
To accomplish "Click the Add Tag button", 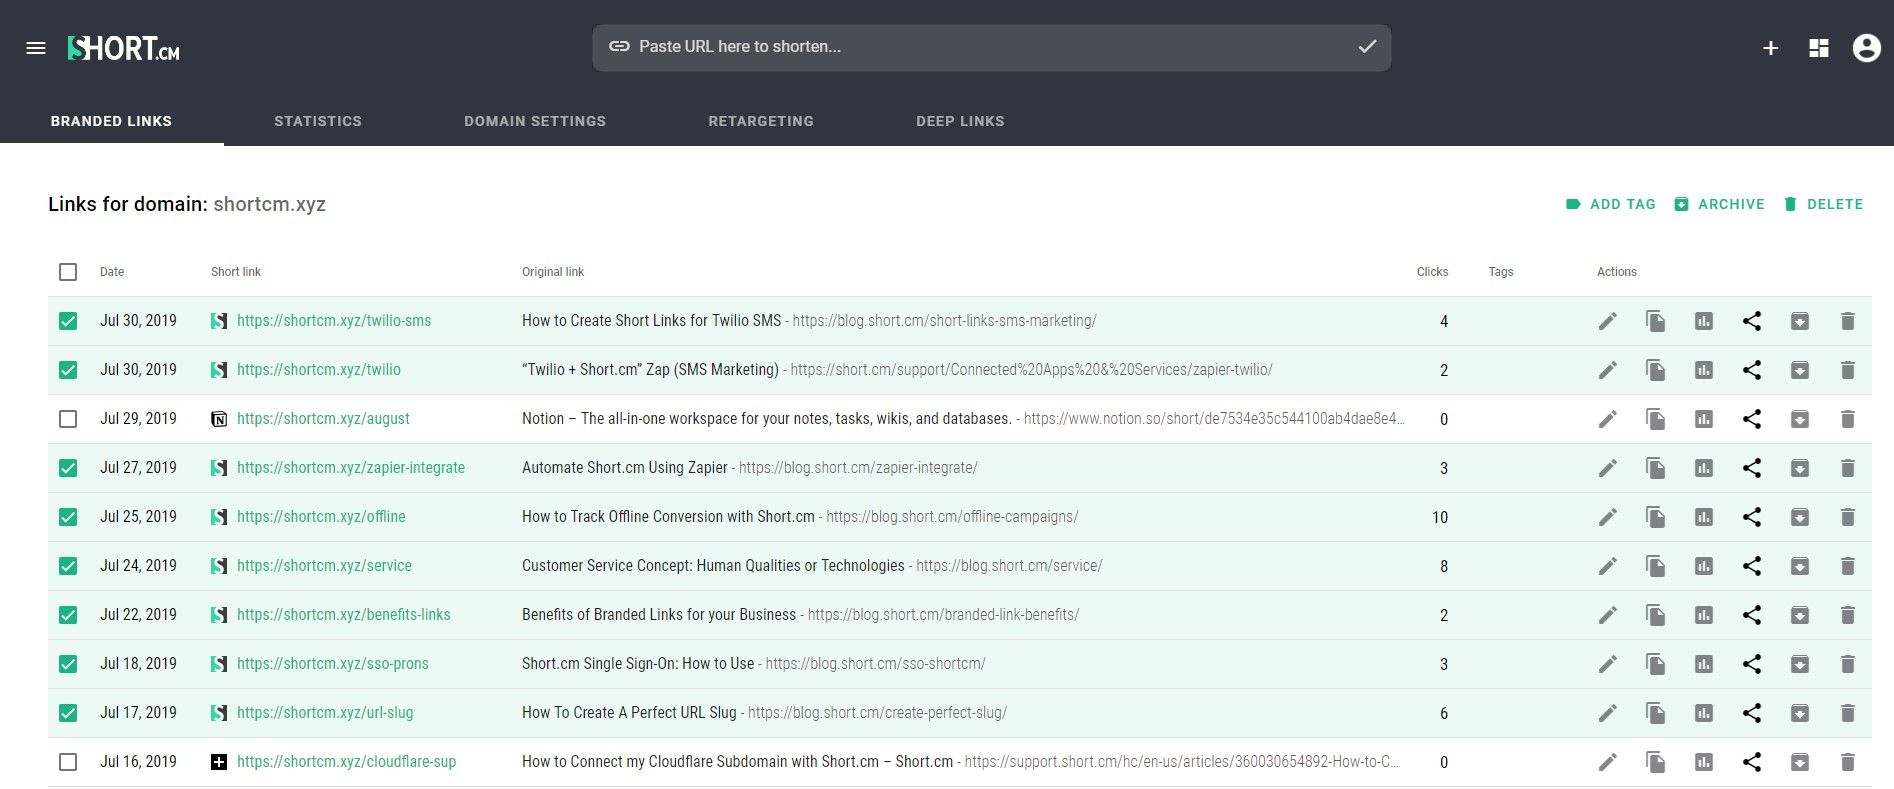I will (1610, 204).
